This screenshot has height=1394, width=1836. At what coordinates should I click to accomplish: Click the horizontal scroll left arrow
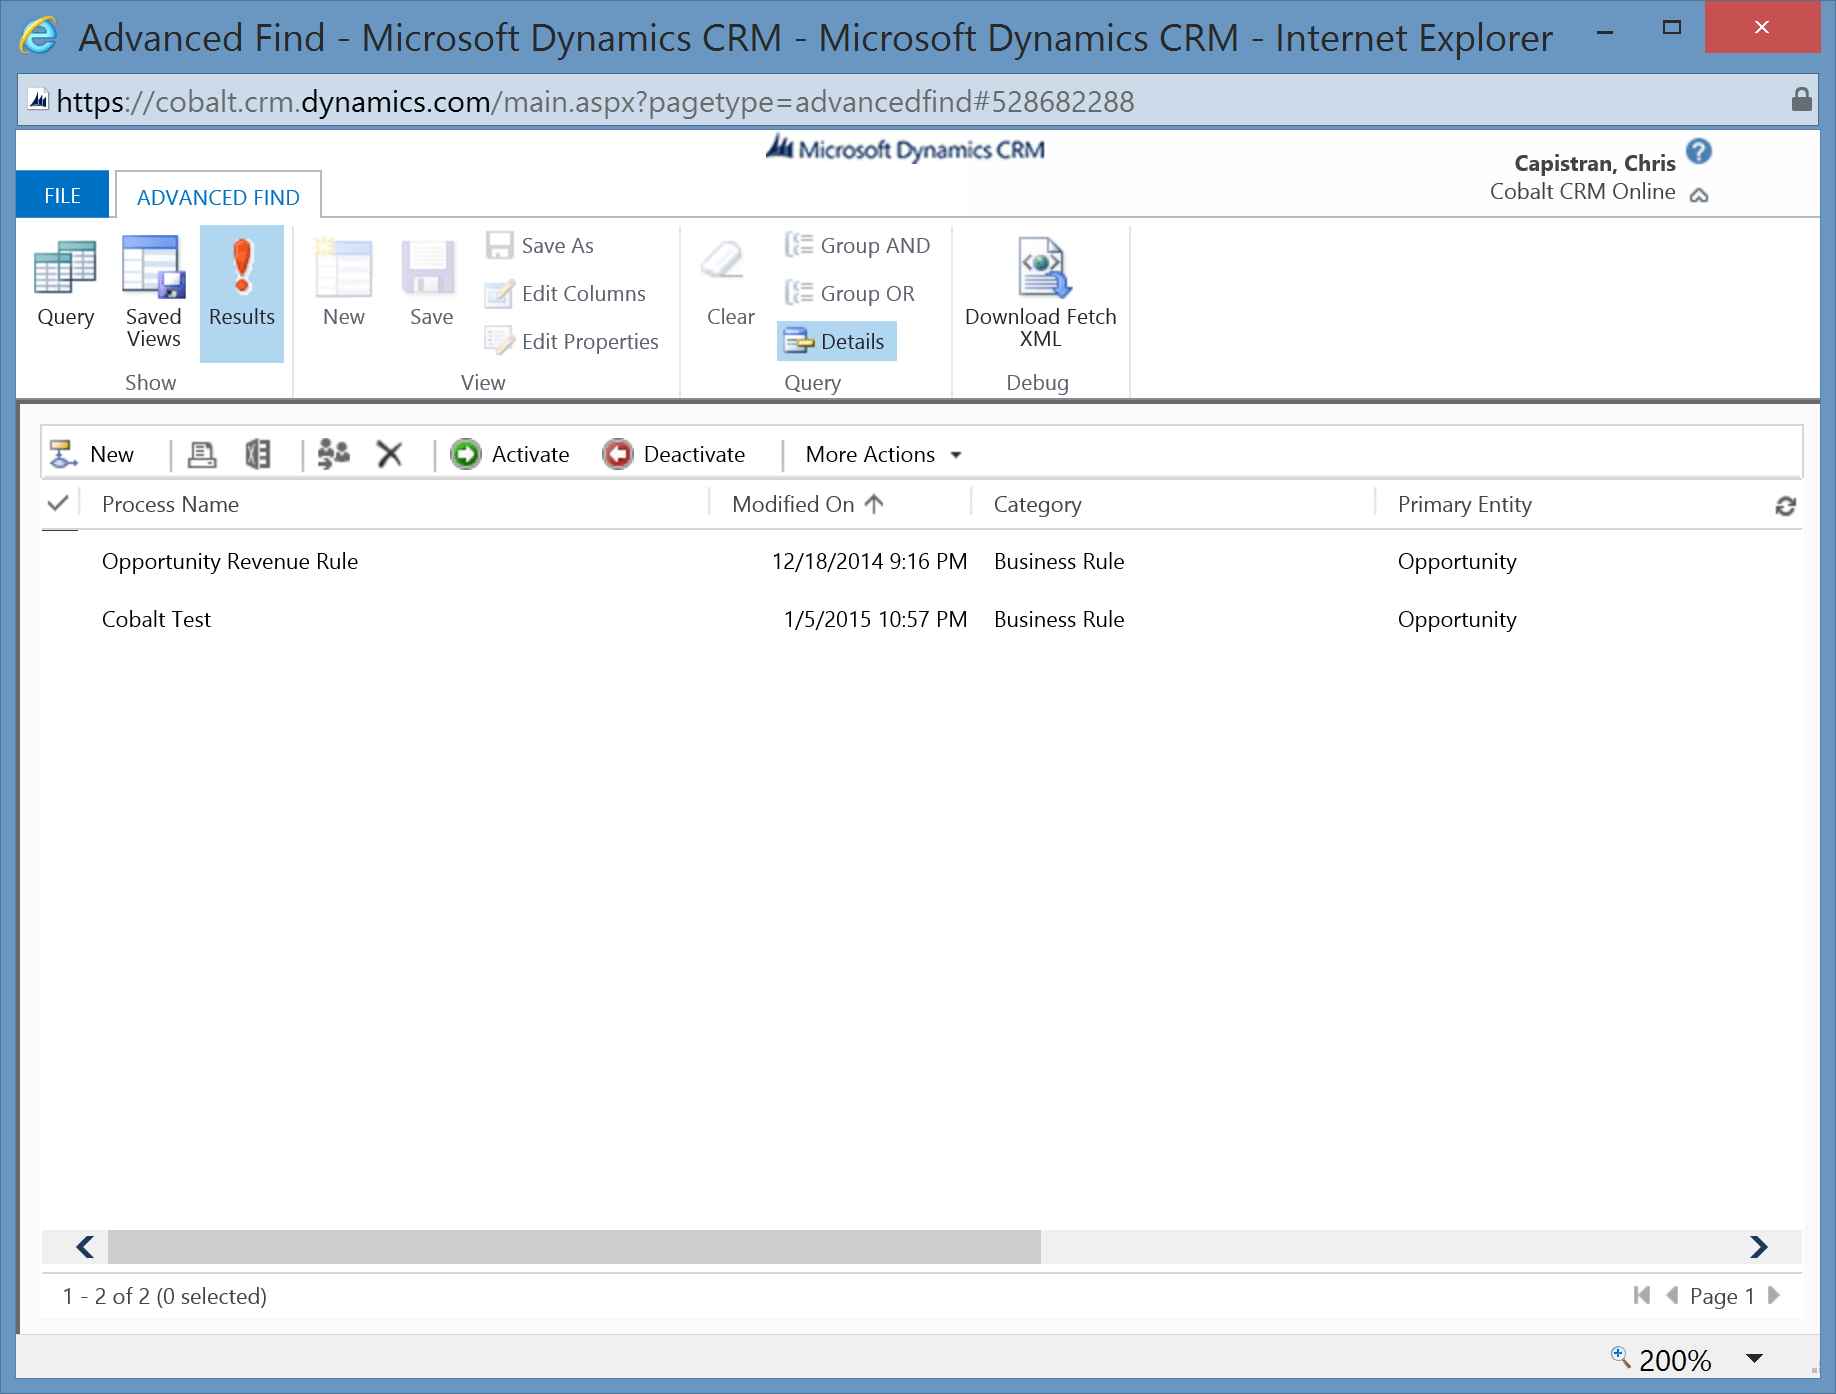85,1247
